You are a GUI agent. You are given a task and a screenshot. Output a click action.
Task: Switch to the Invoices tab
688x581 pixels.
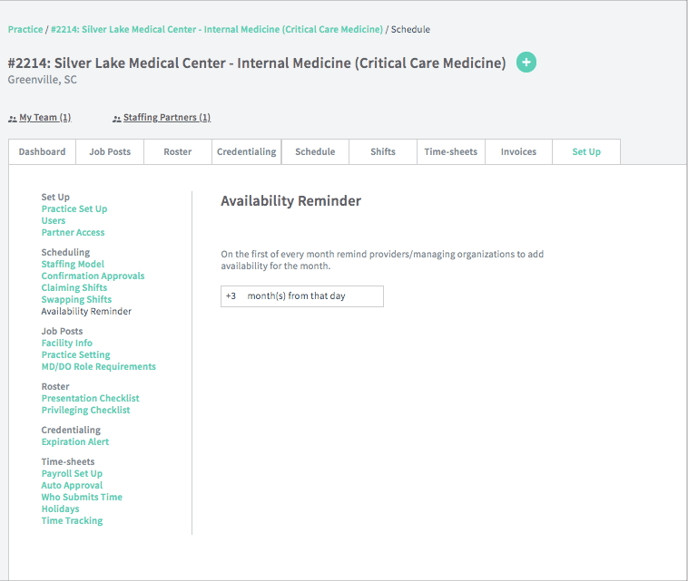point(518,152)
